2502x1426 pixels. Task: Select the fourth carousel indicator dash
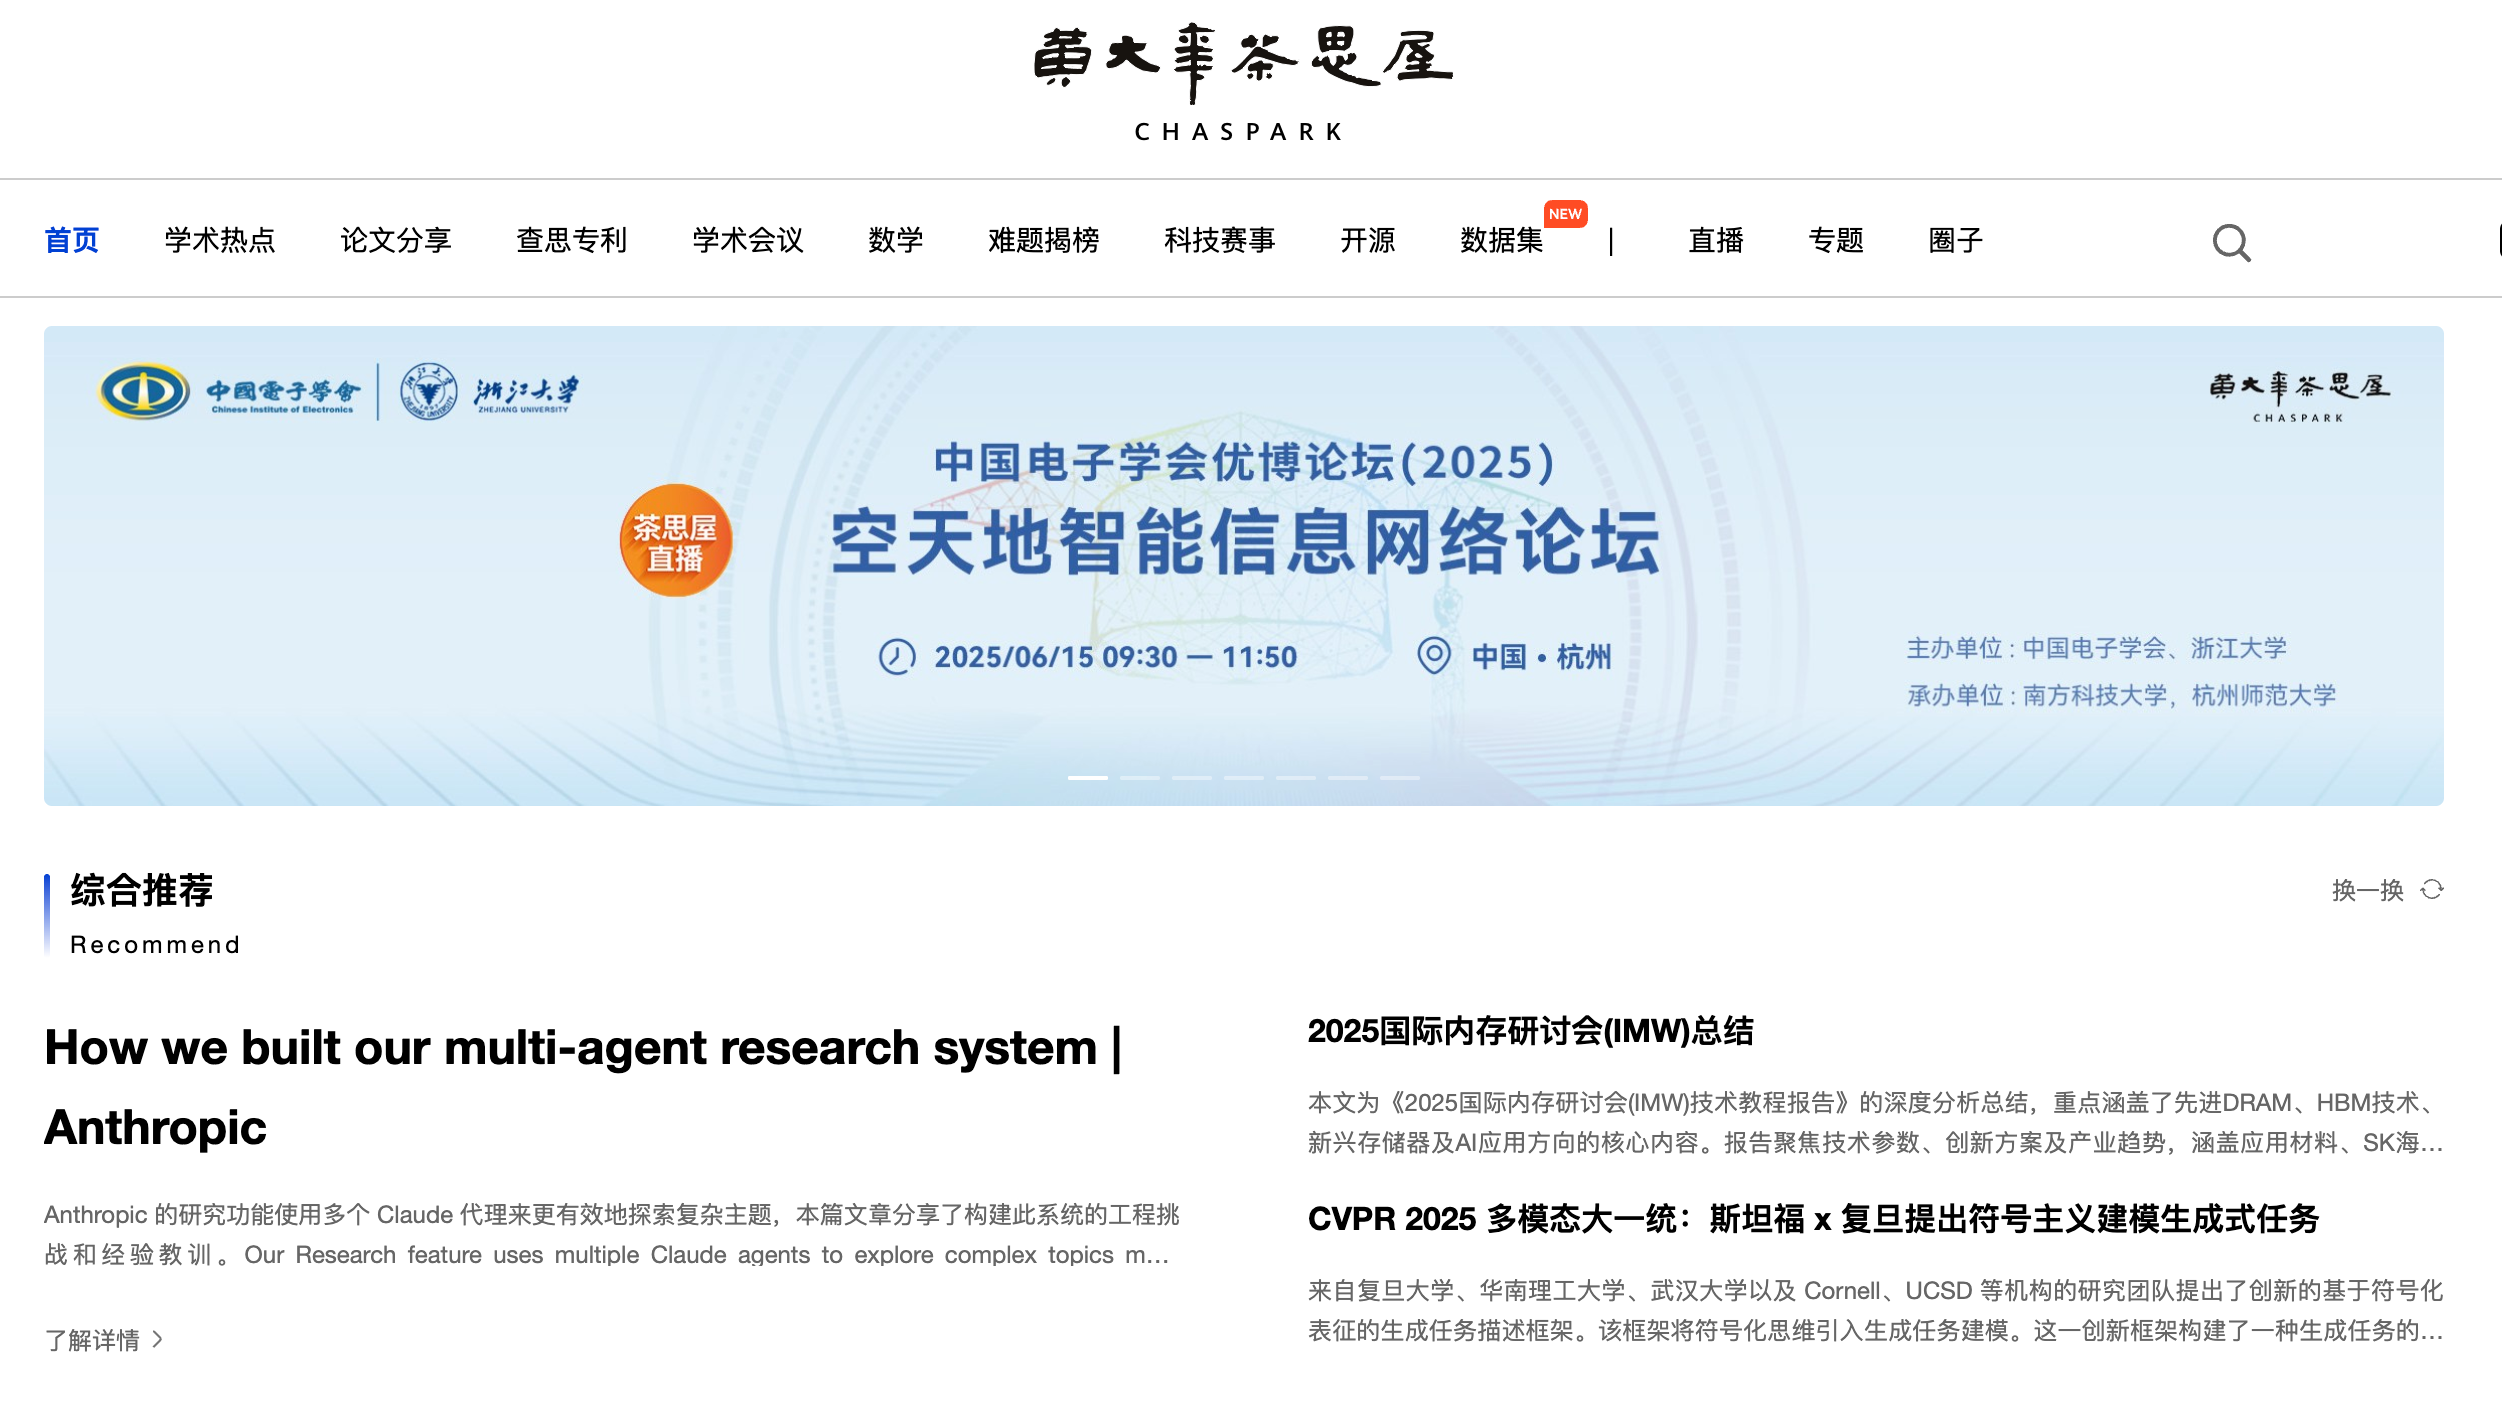coord(1244,777)
